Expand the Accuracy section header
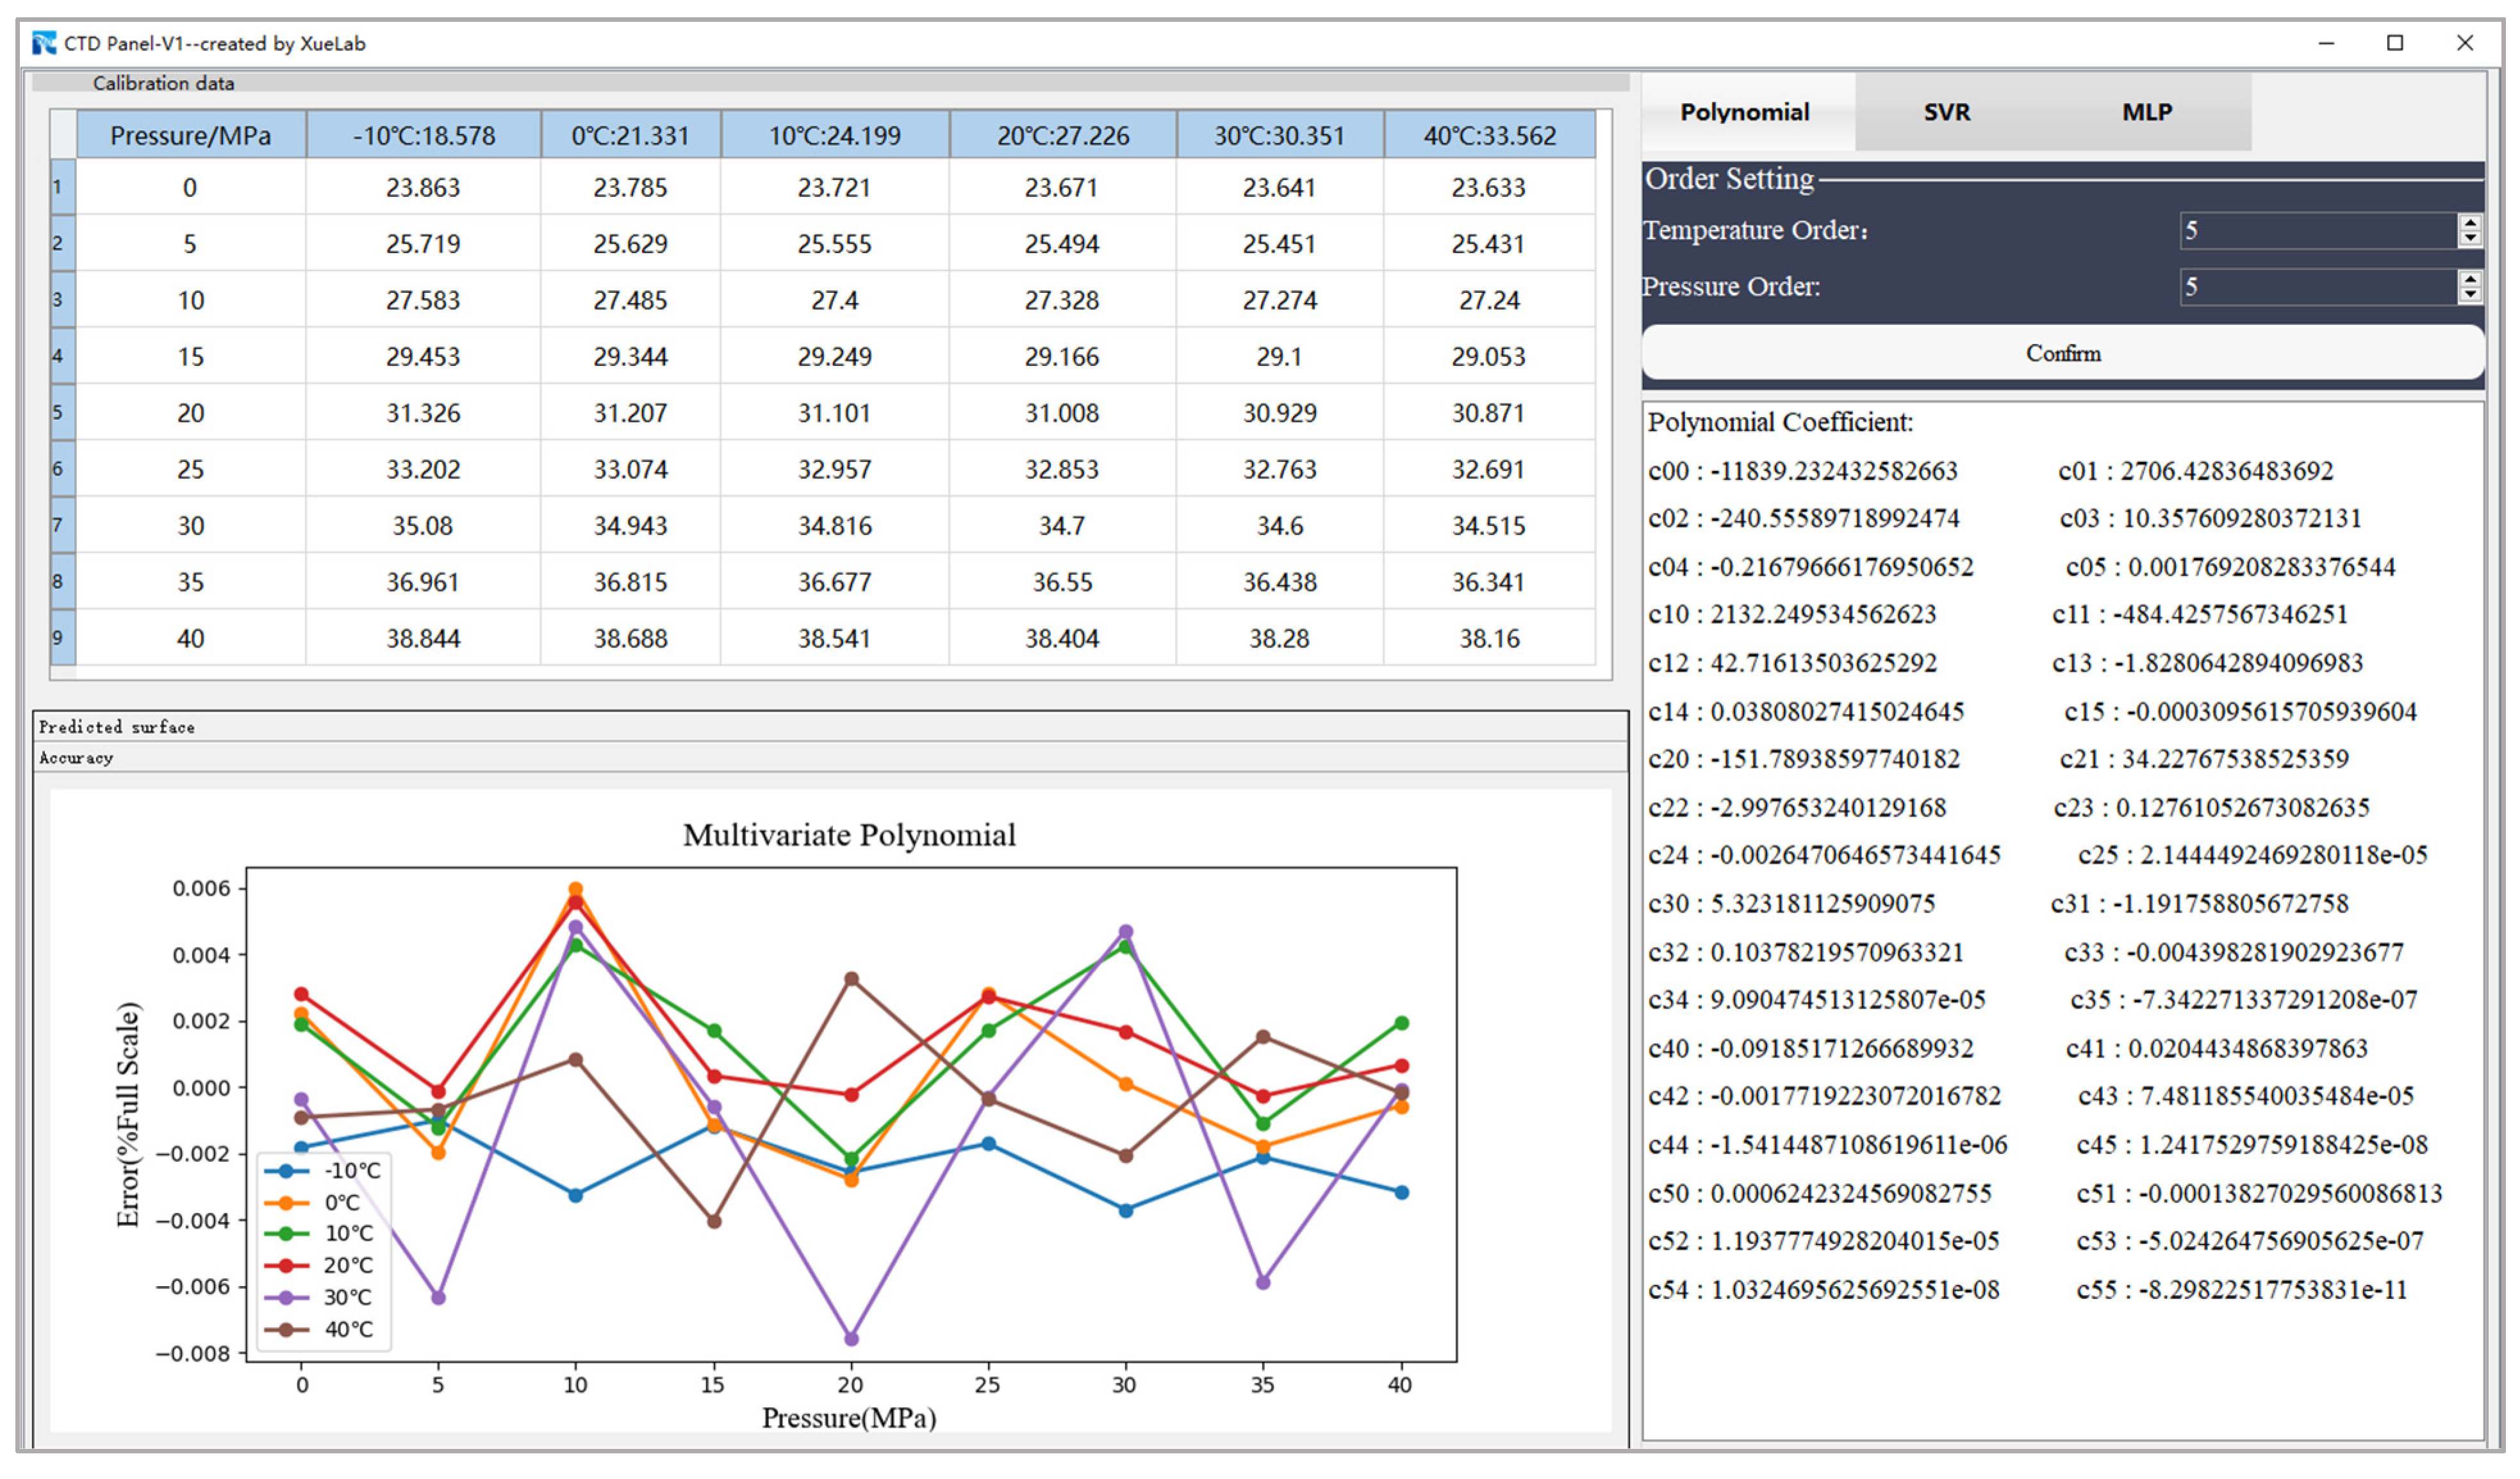 (77, 758)
